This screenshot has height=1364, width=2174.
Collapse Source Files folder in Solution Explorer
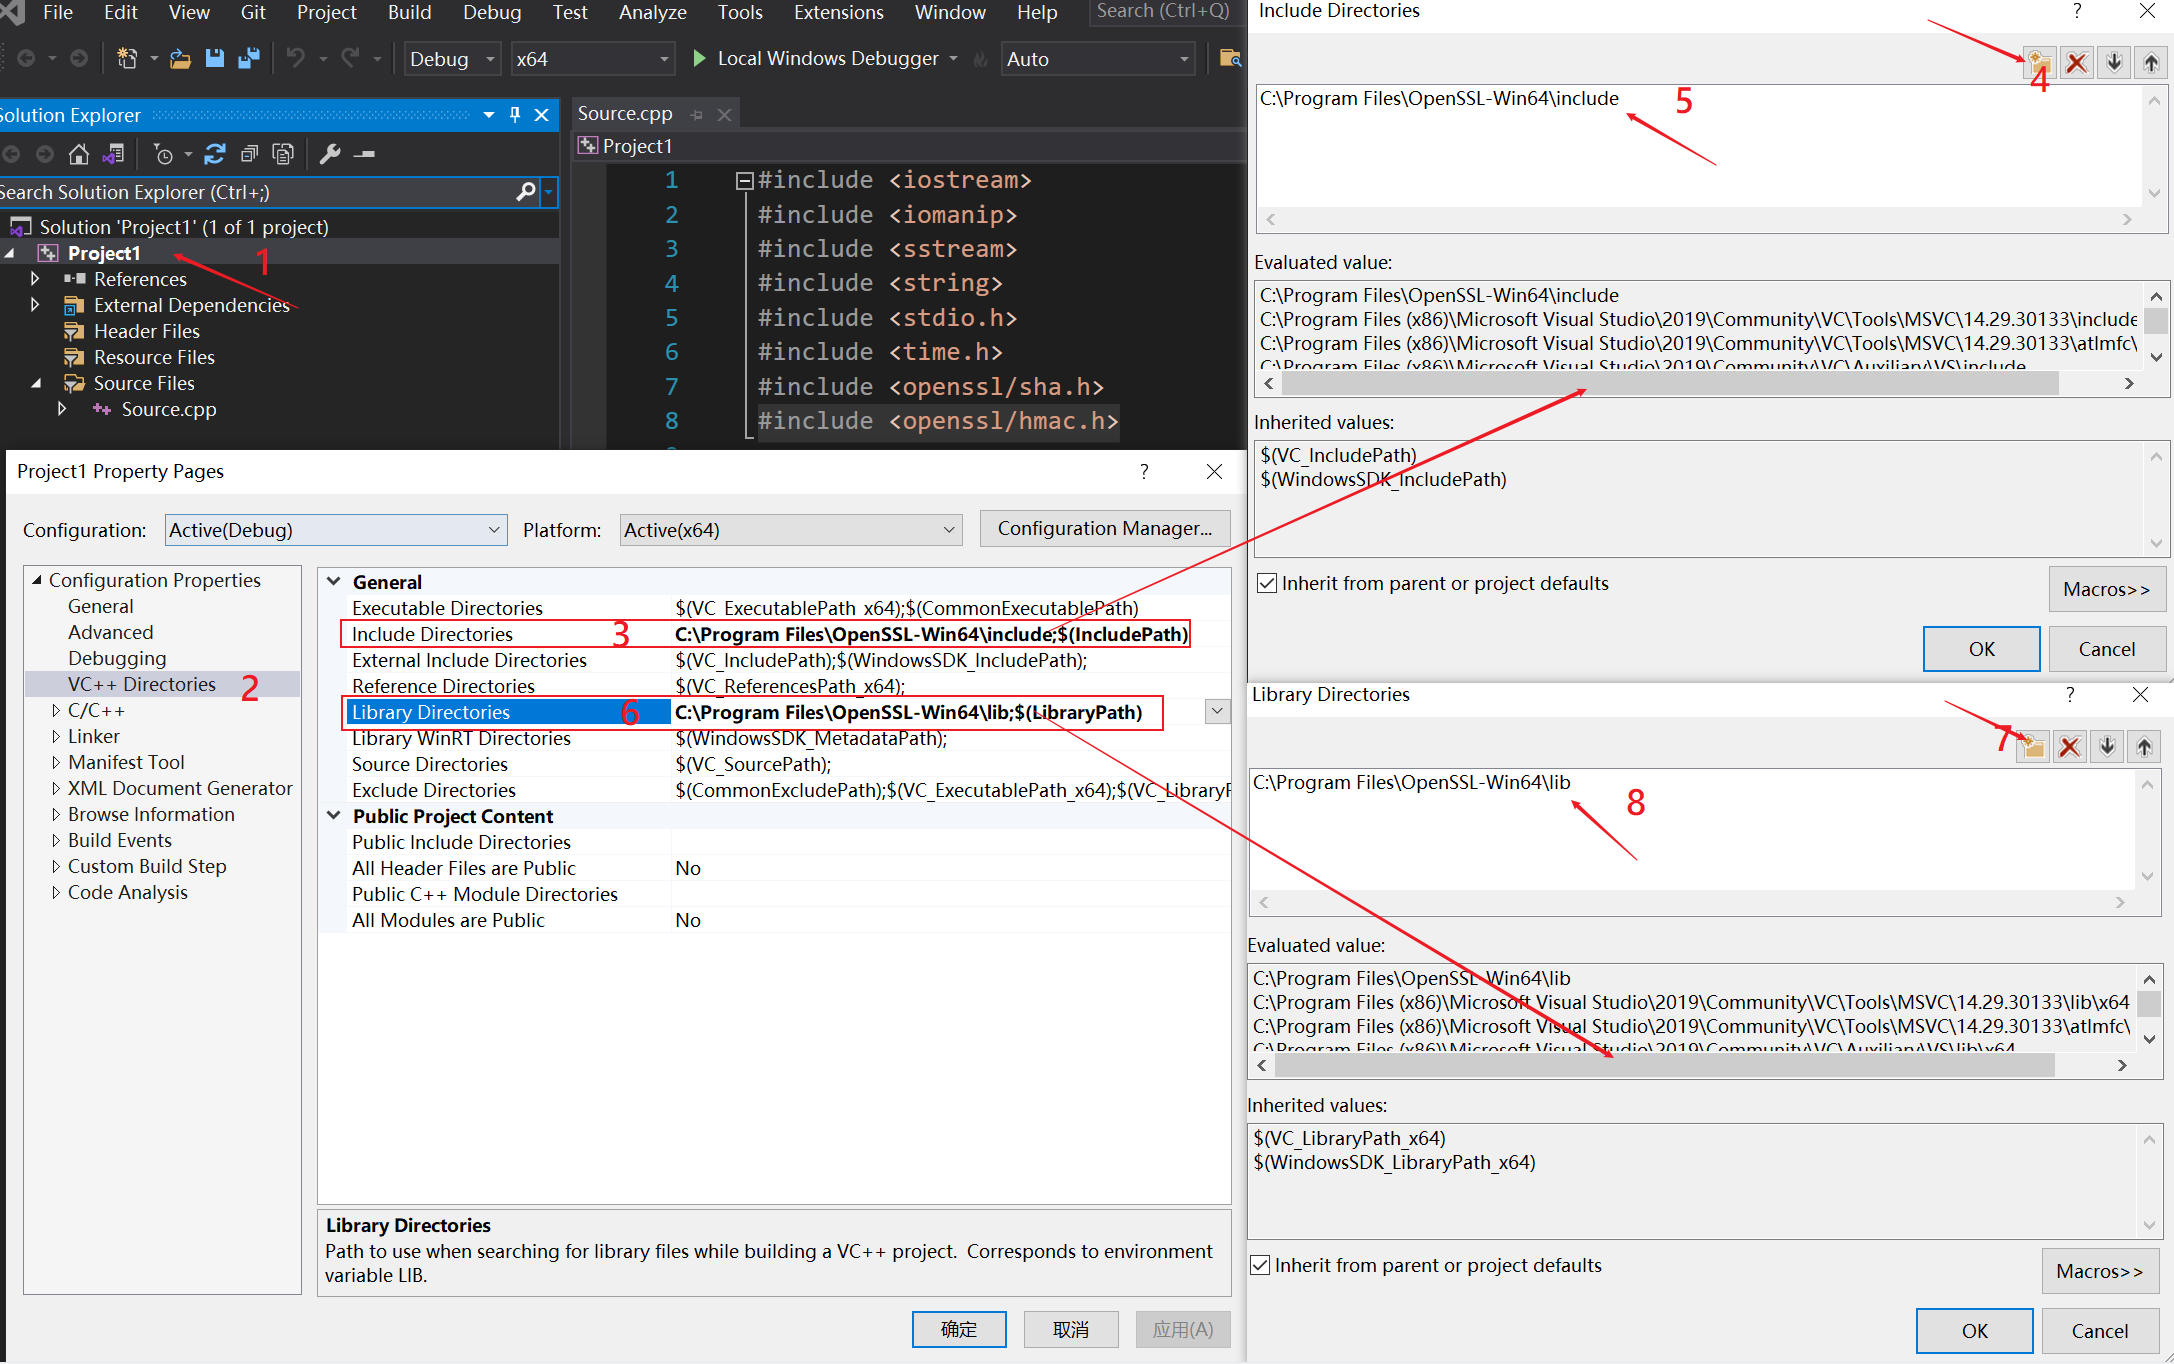(36, 383)
